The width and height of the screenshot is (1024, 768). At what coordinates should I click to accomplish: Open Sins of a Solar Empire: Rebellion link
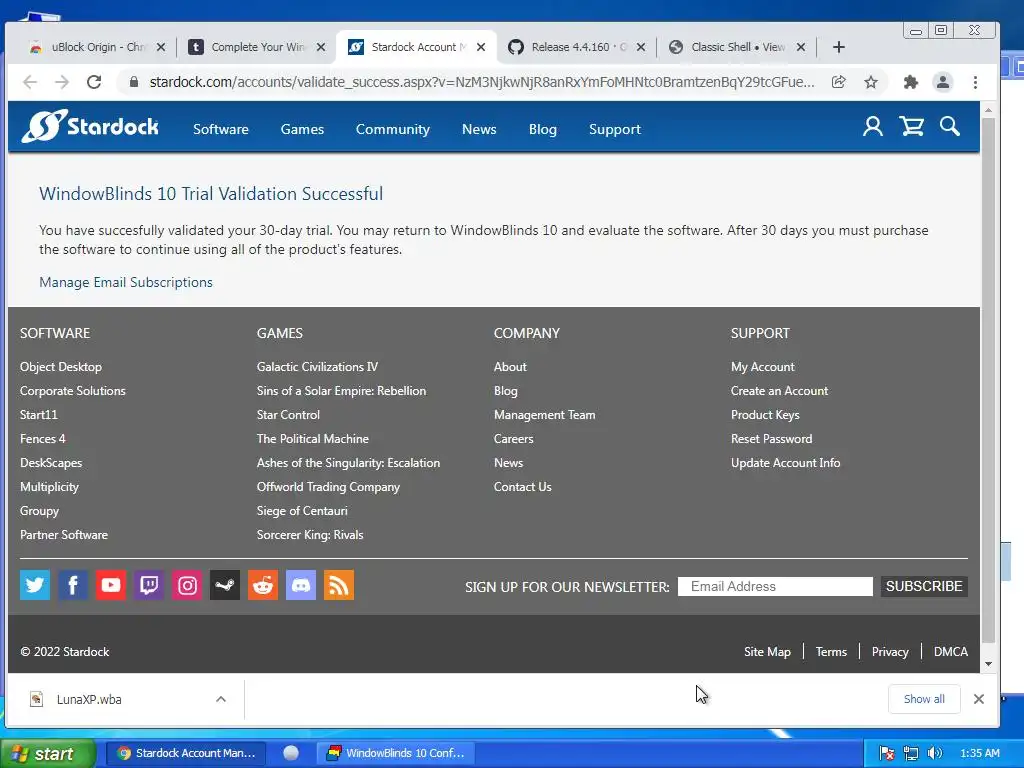point(342,391)
